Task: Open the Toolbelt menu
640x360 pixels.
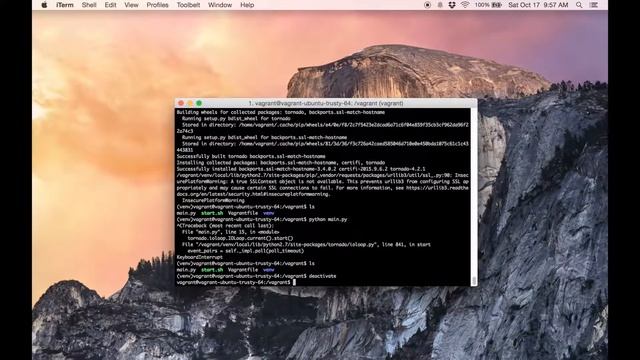Action: pyautogui.click(x=188, y=5)
